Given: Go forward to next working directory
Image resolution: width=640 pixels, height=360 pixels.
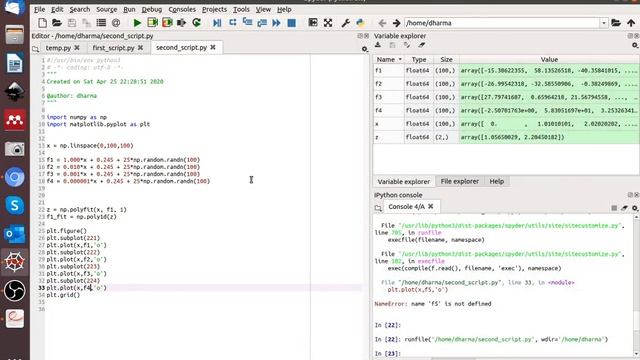Looking at the screenshot, I should click(x=396, y=23).
